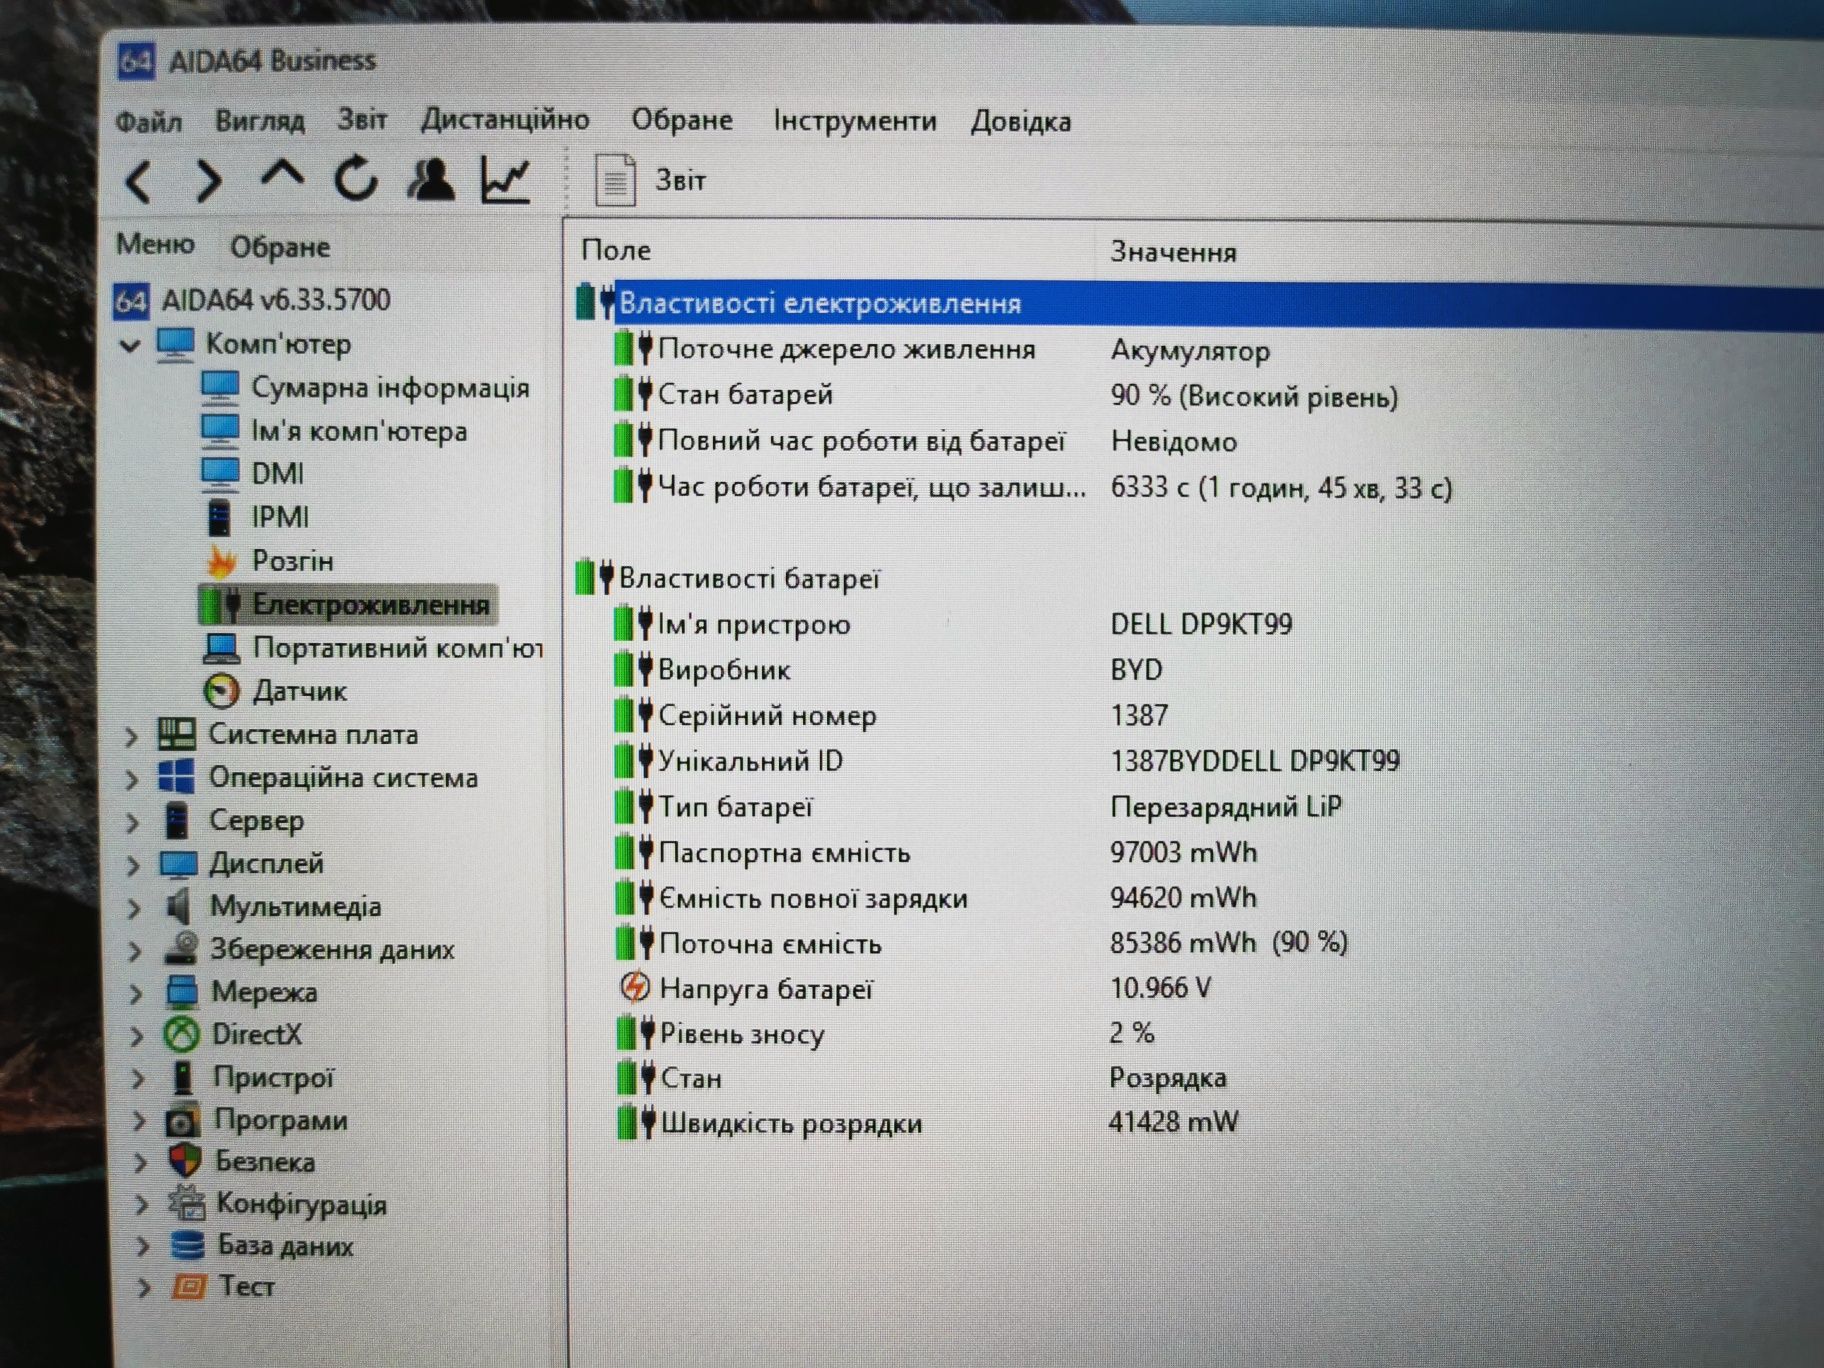Viewport: 1824px width, 1368px height.
Task: Click the Програми icon
Action: tap(183, 1121)
